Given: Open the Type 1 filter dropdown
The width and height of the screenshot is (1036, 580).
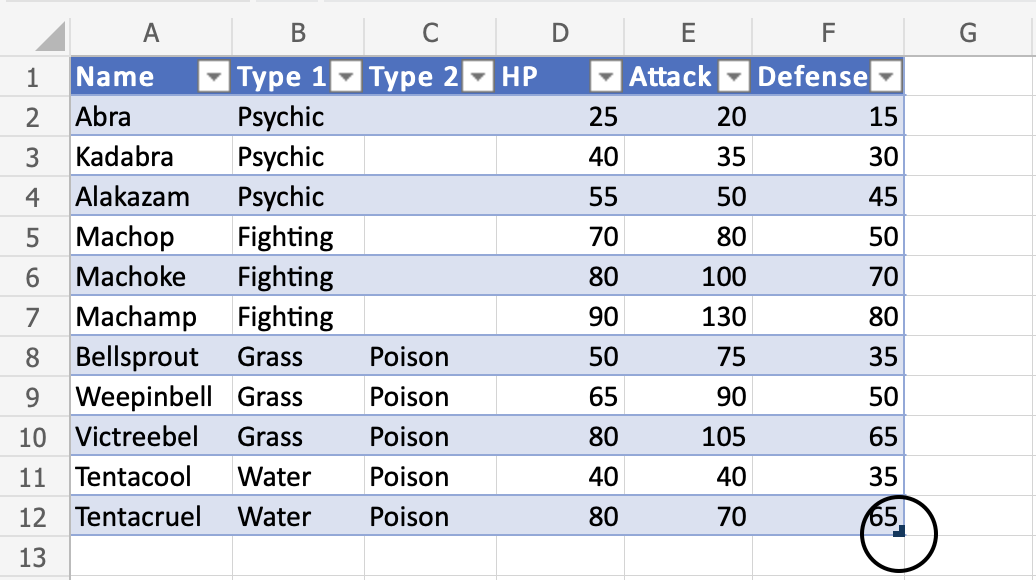Looking at the screenshot, I should [x=347, y=77].
